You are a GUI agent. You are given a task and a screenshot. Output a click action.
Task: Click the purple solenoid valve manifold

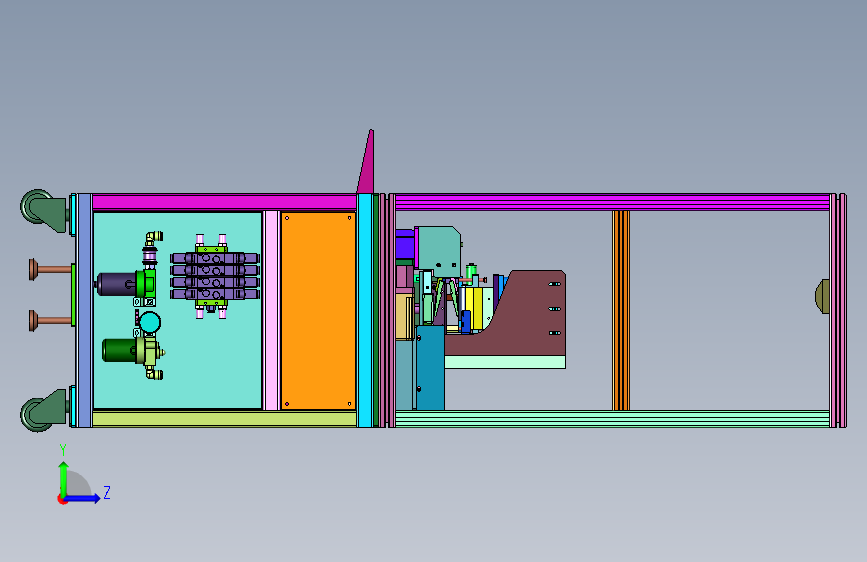tap(215, 276)
